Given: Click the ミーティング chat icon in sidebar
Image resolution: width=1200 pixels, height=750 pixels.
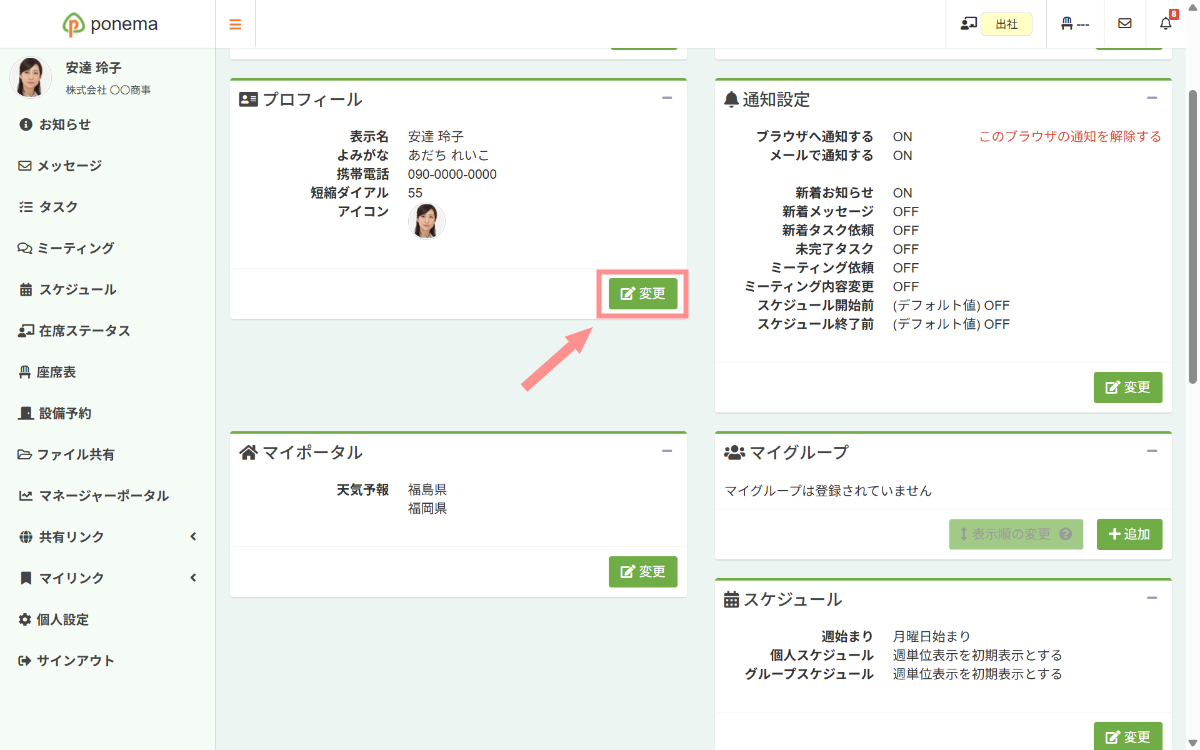Looking at the screenshot, I should (26, 248).
